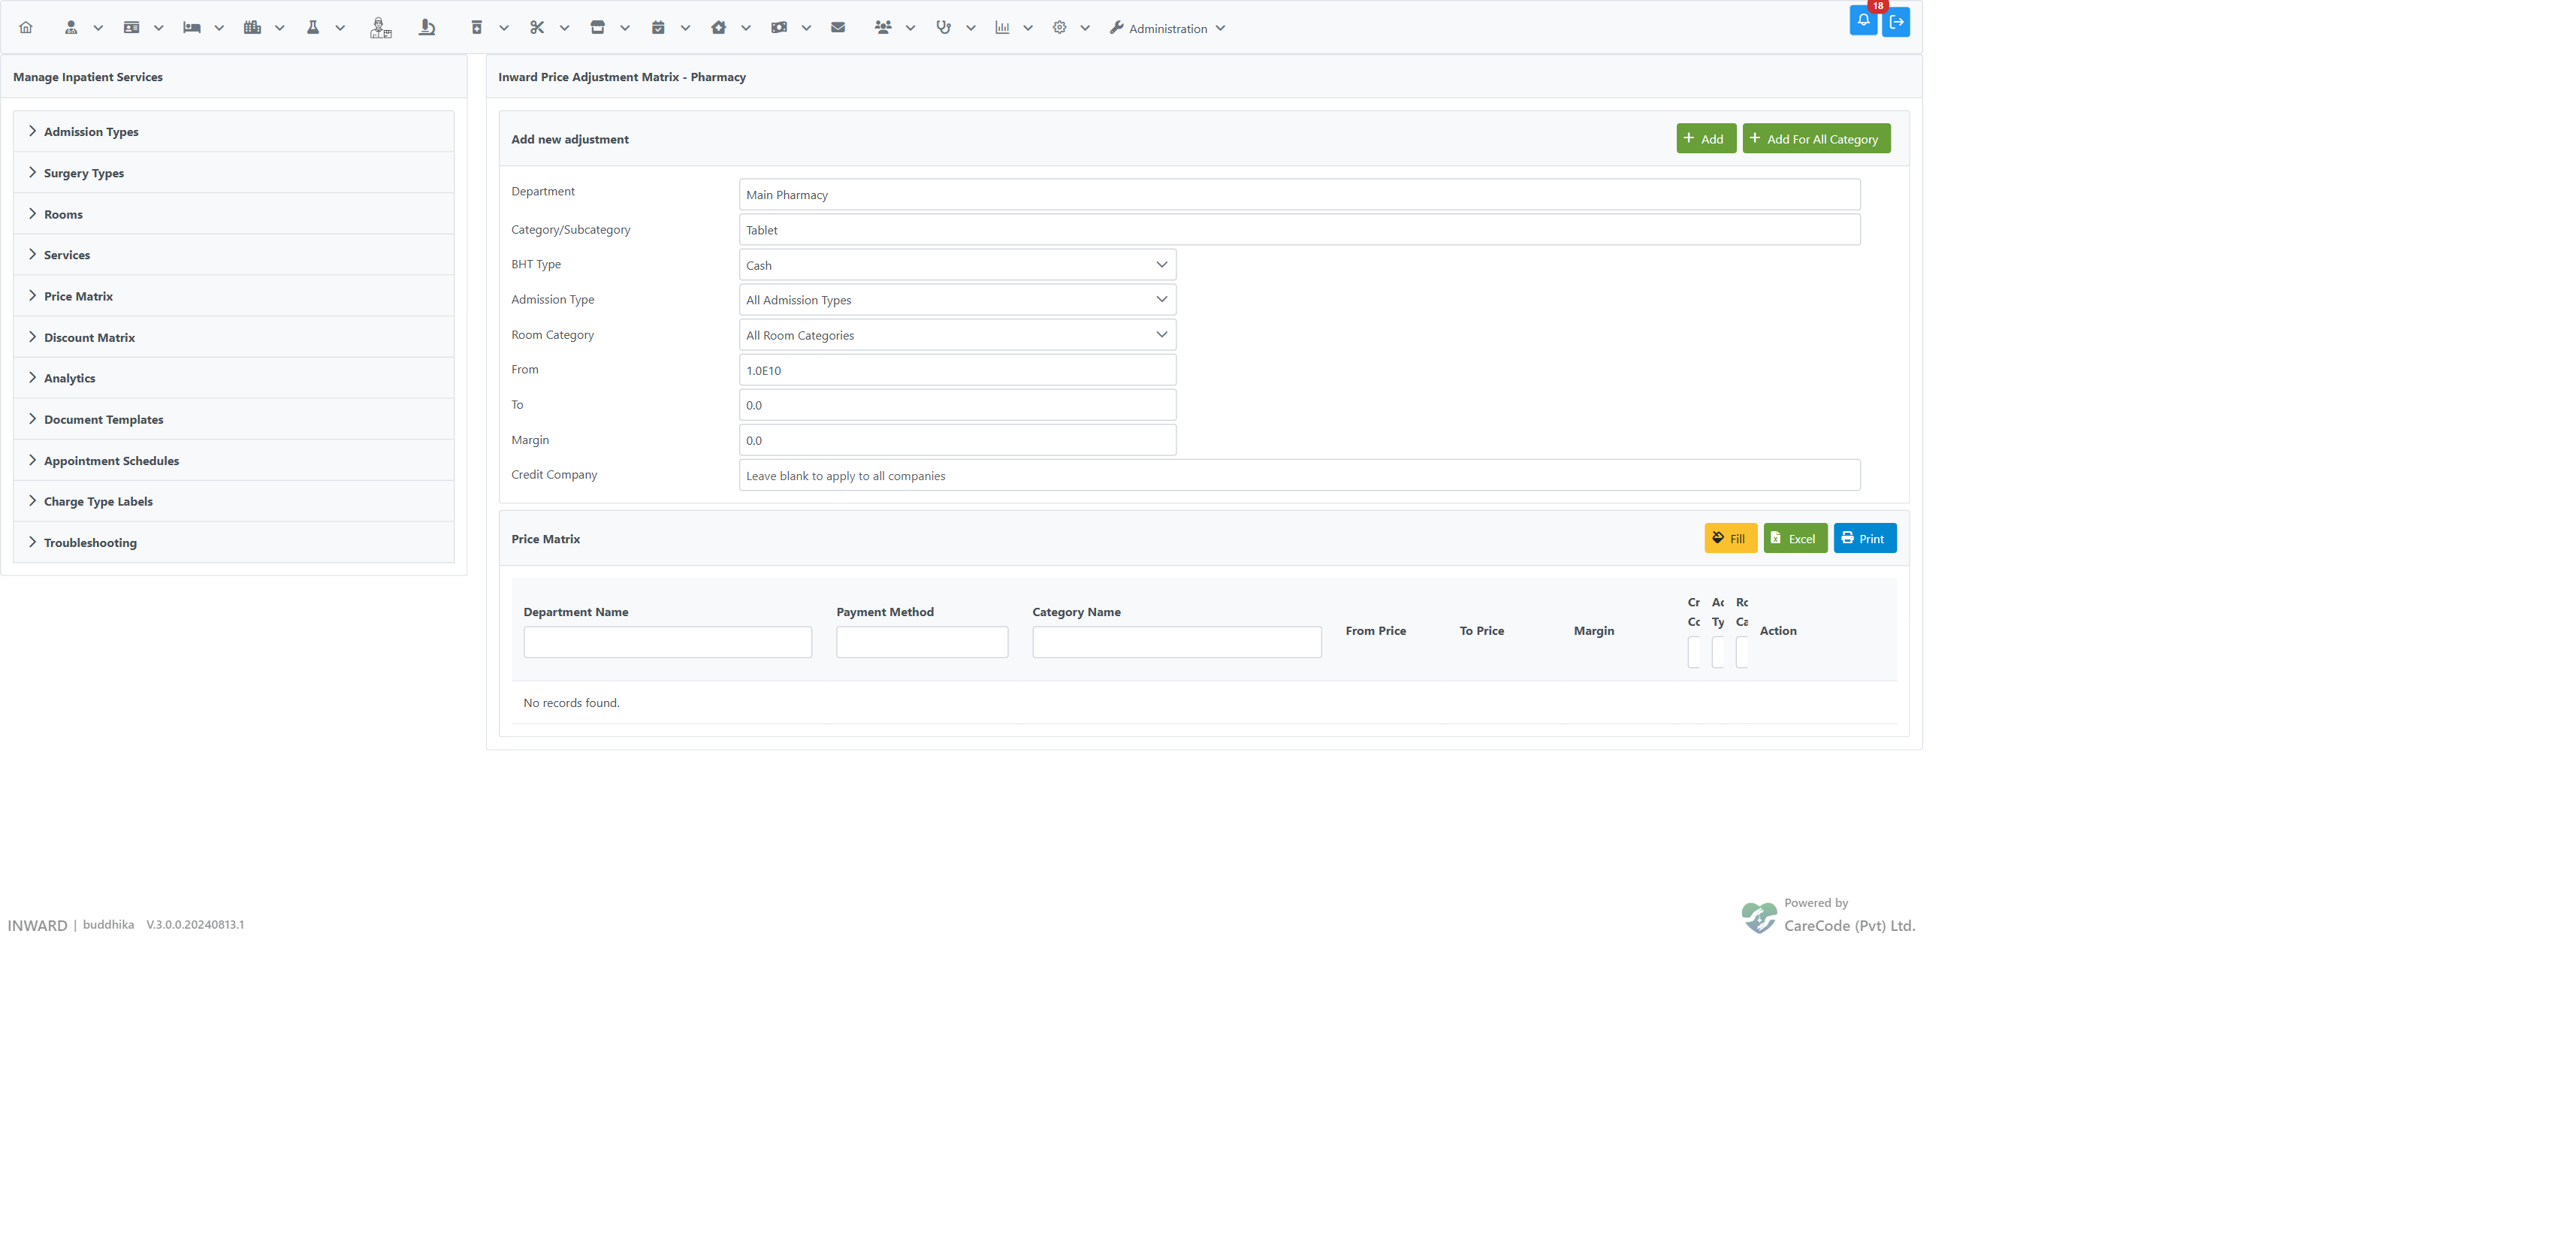
Task: Open the Admission Type dropdown
Action: pyautogui.click(x=957, y=300)
